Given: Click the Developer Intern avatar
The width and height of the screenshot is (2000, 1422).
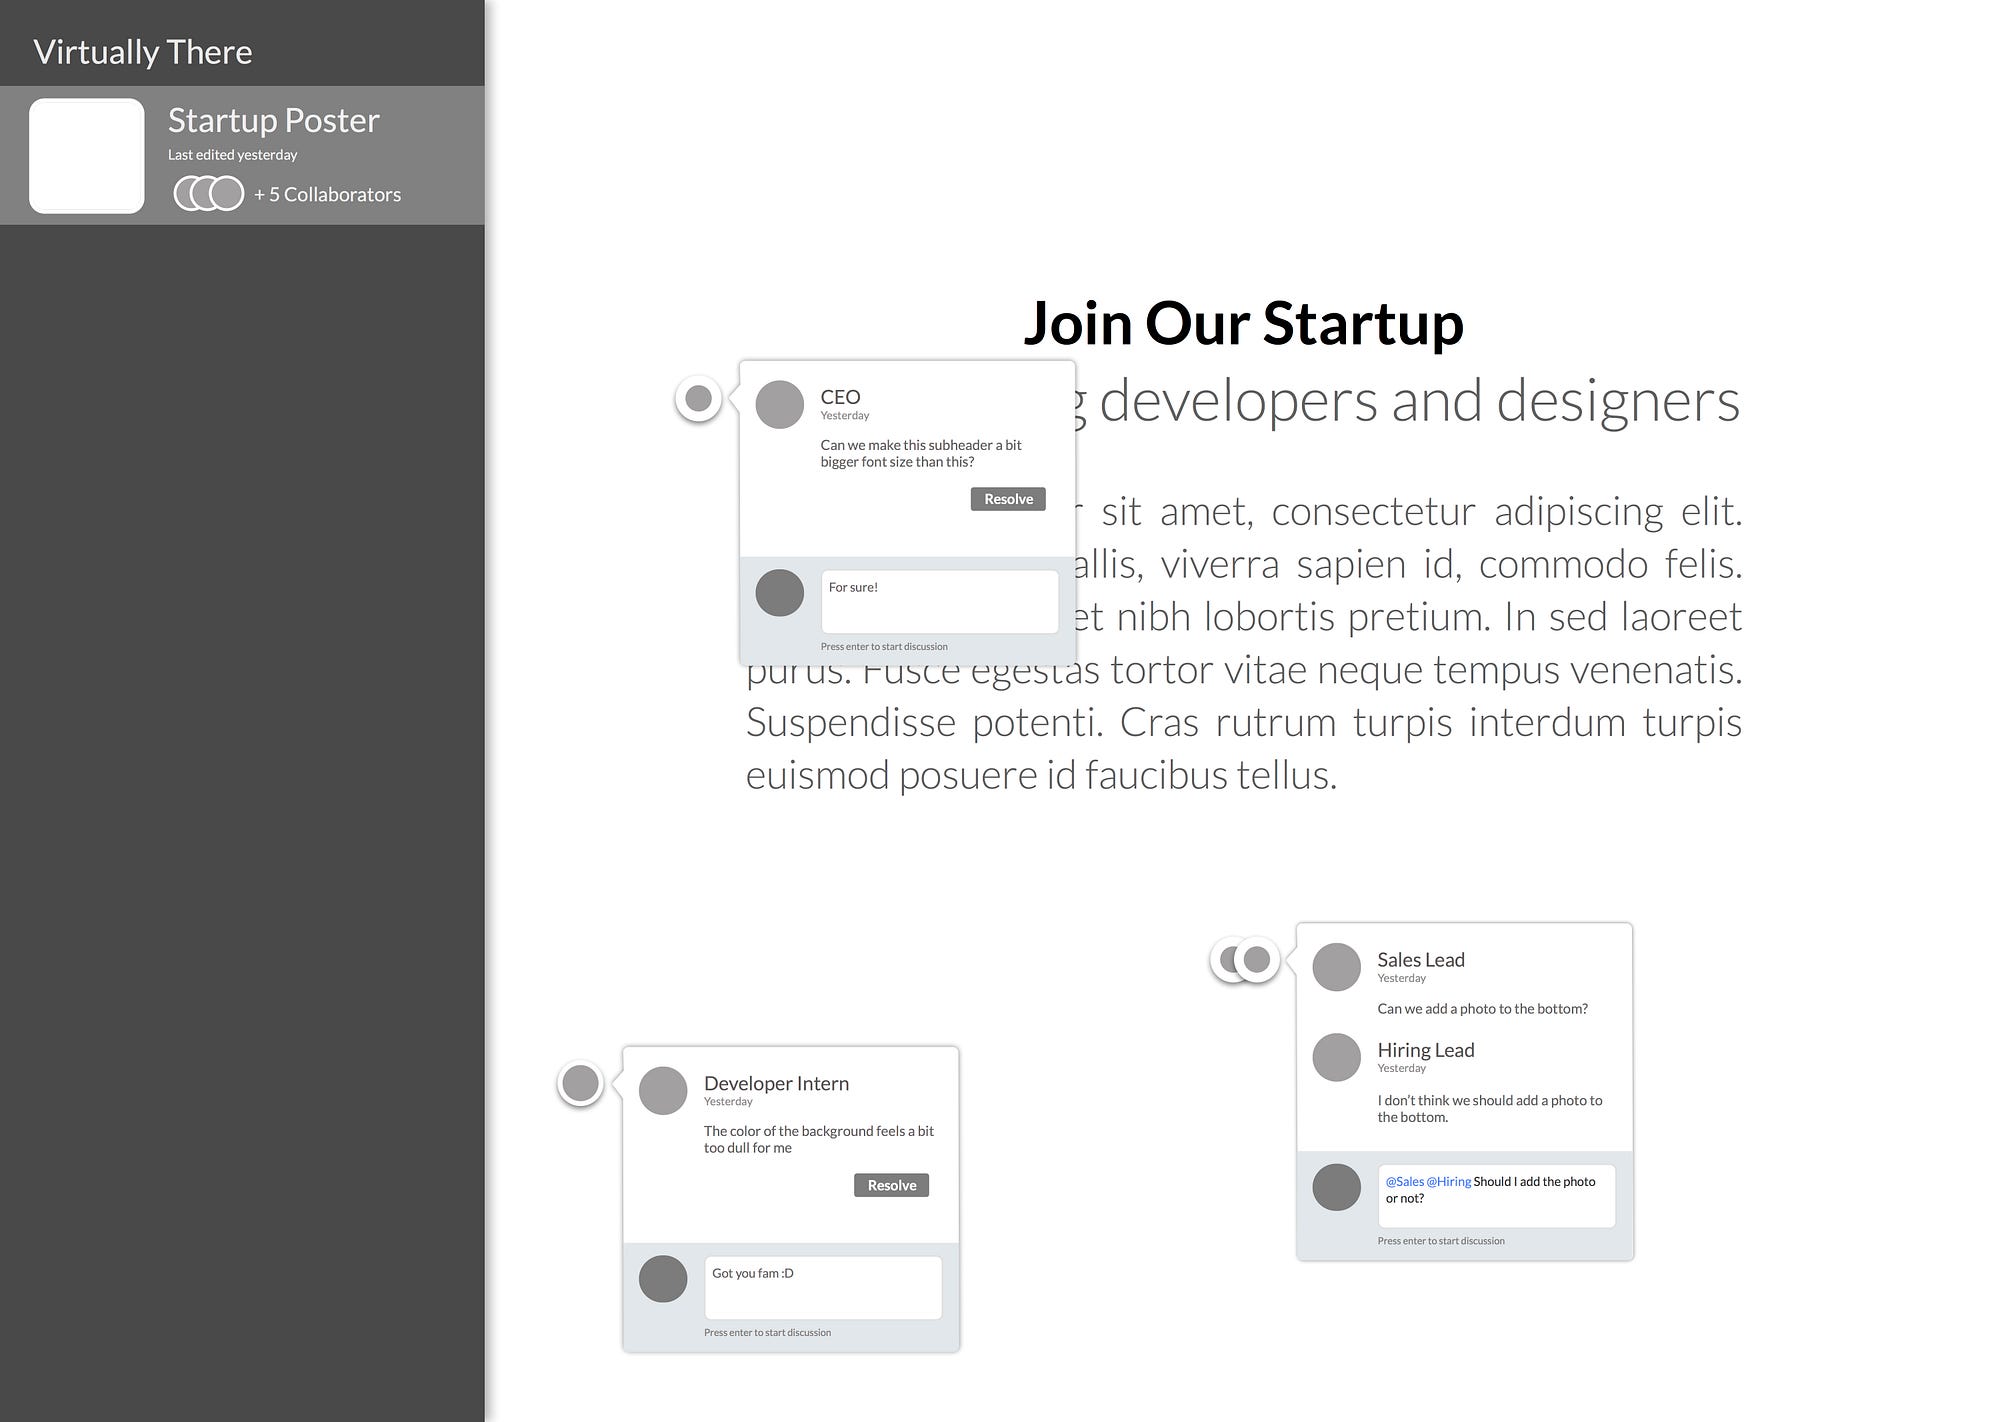Looking at the screenshot, I should [663, 1091].
